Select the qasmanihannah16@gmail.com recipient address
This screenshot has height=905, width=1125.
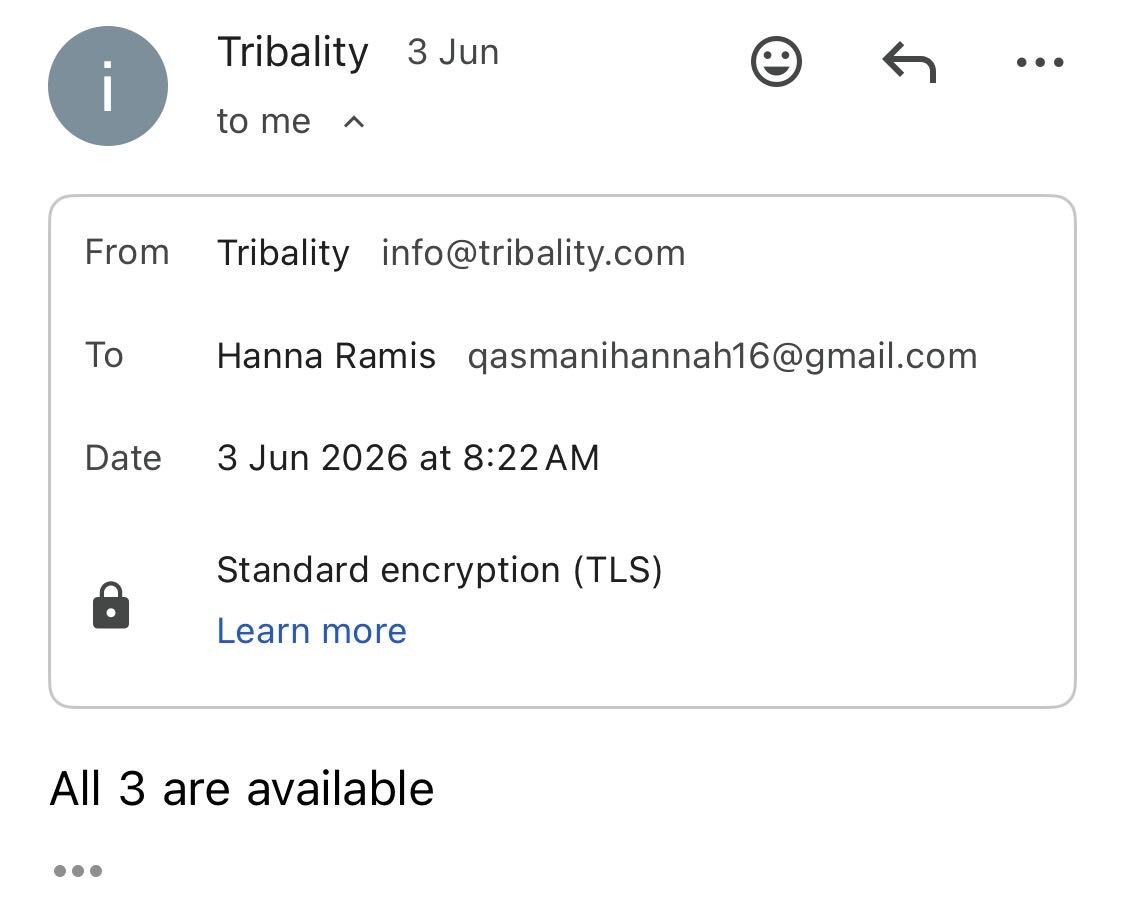tap(722, 357)
